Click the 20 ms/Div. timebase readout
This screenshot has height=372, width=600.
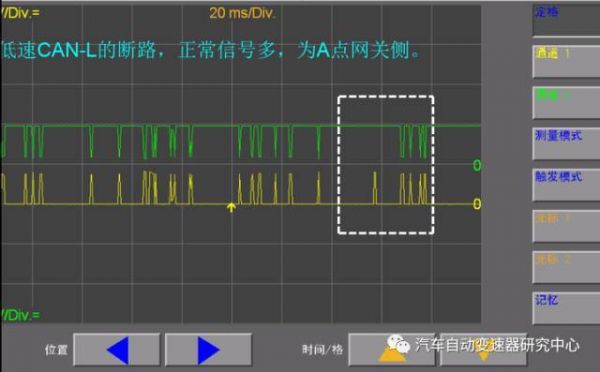242,13
